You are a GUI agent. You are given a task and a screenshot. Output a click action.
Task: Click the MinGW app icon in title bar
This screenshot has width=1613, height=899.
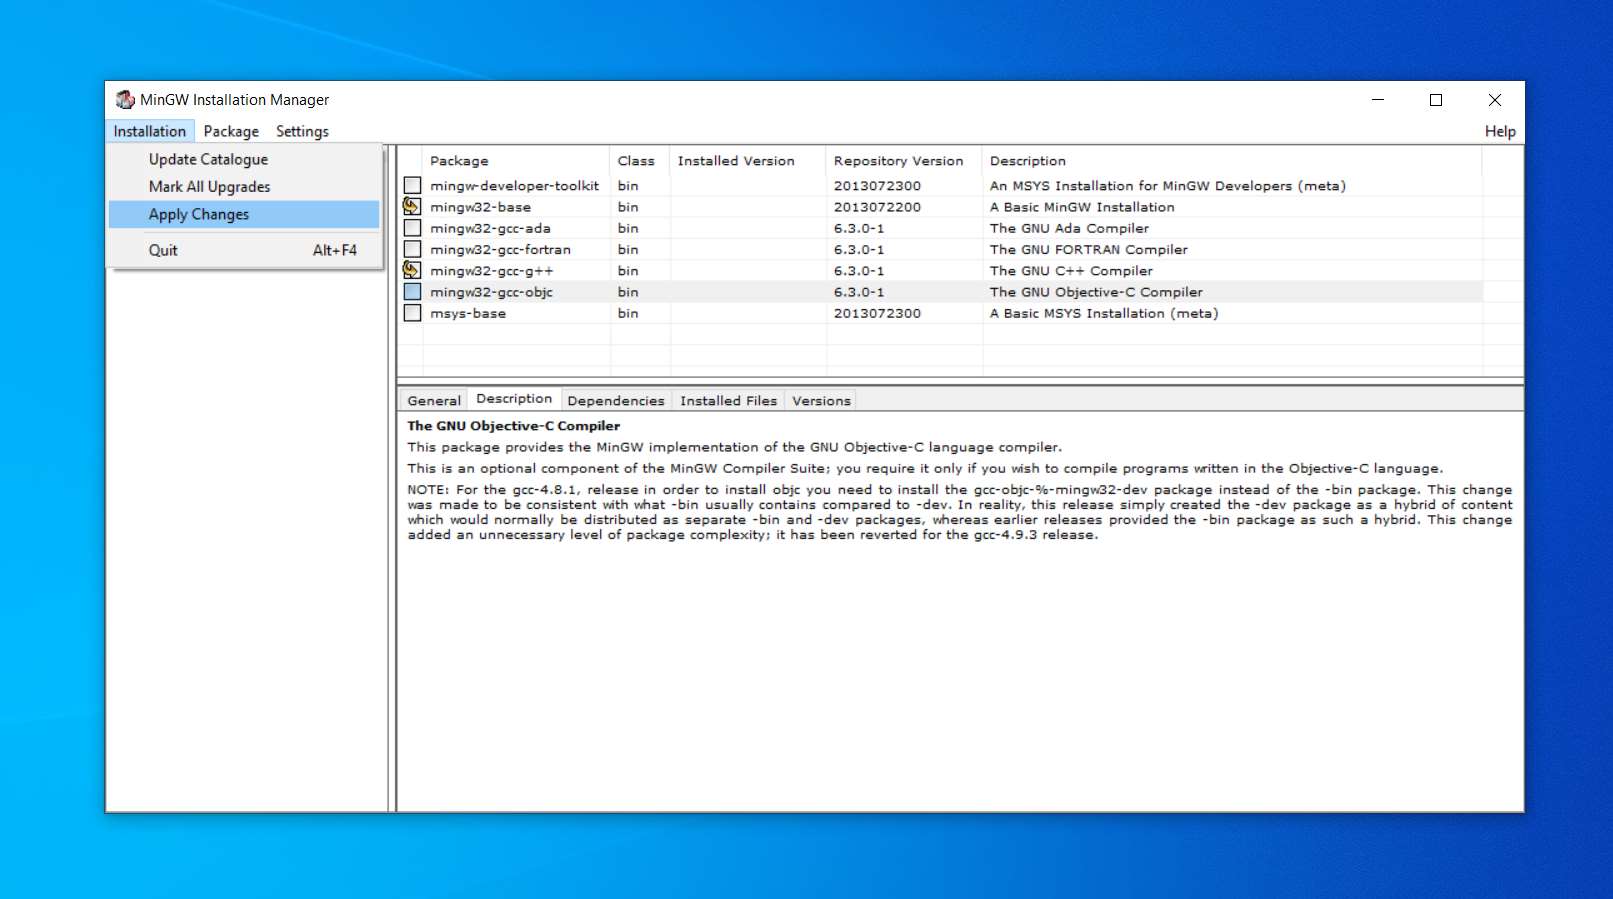[x=125, y=100]
